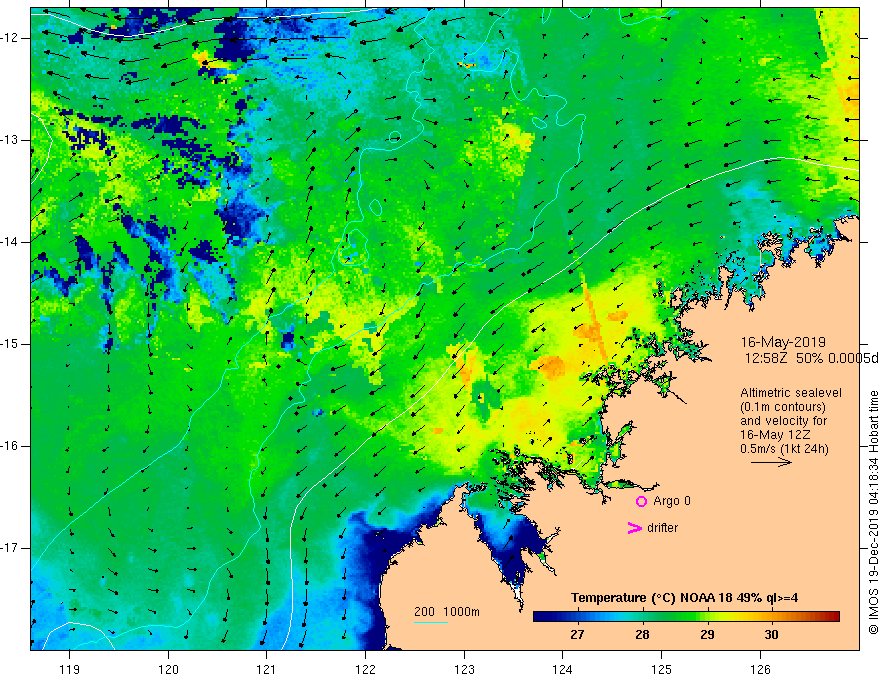
Task: Click the longitude '124' axis label
Action: coord(562,669)
